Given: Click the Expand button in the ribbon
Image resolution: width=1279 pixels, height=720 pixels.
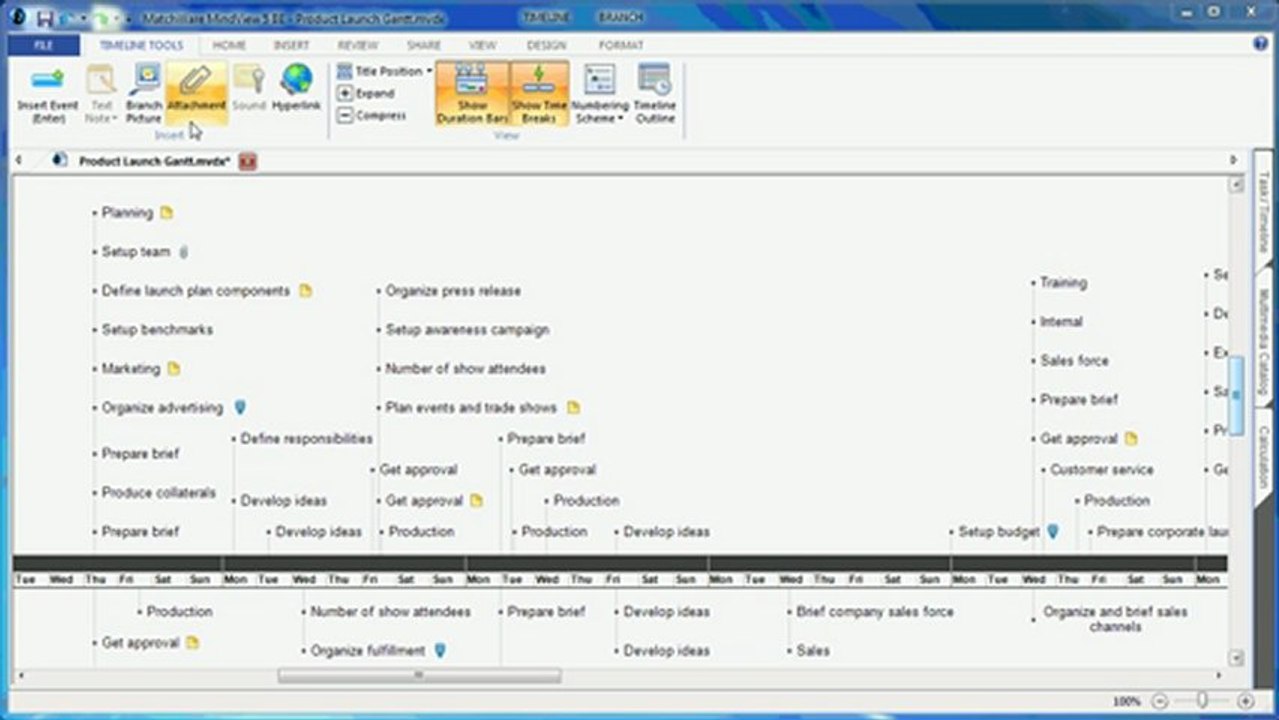Looking at the screenshot, I should [x=366, y=94].
